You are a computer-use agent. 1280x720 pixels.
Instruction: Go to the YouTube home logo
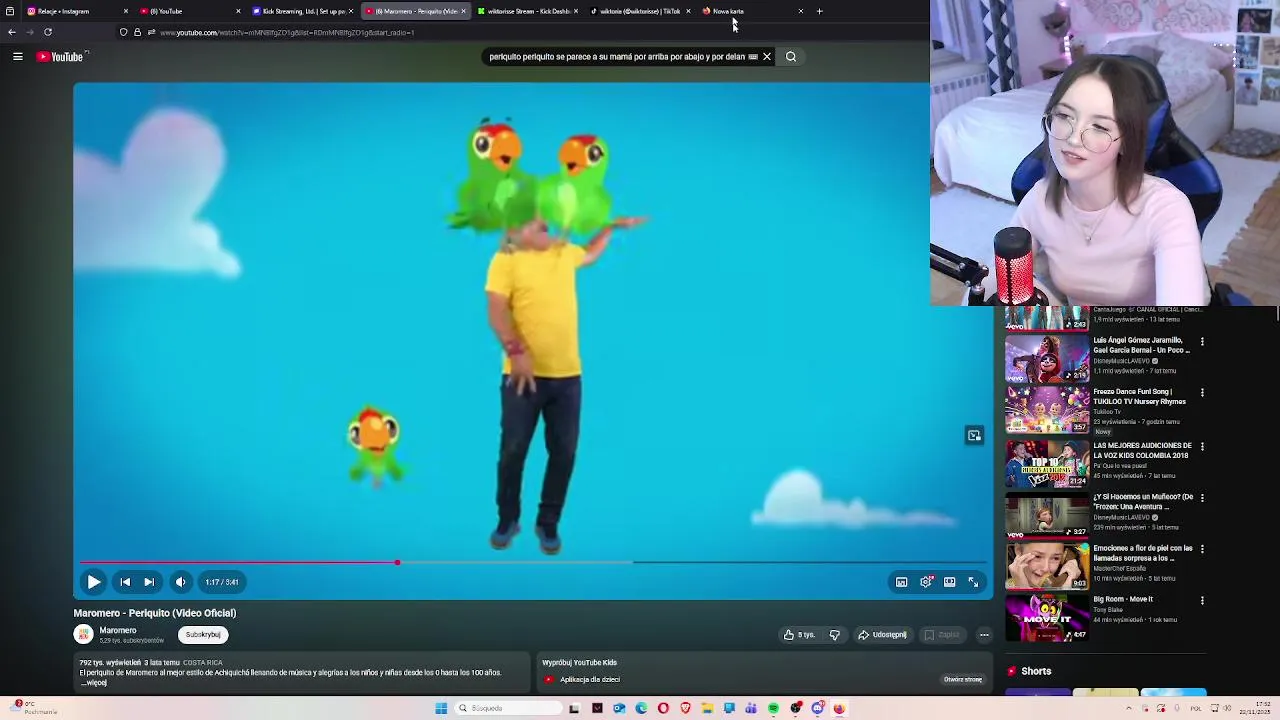[61, 57]
